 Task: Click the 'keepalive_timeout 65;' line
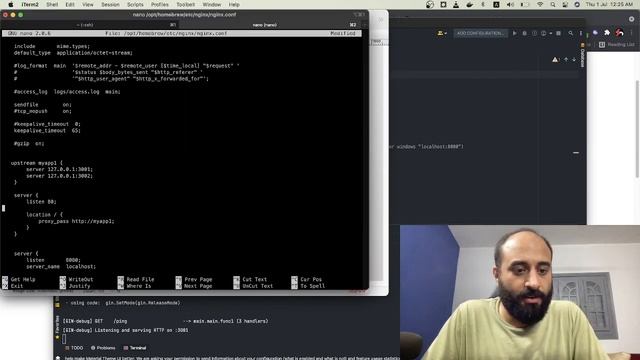pyautogui.click(x=47, y=131)
